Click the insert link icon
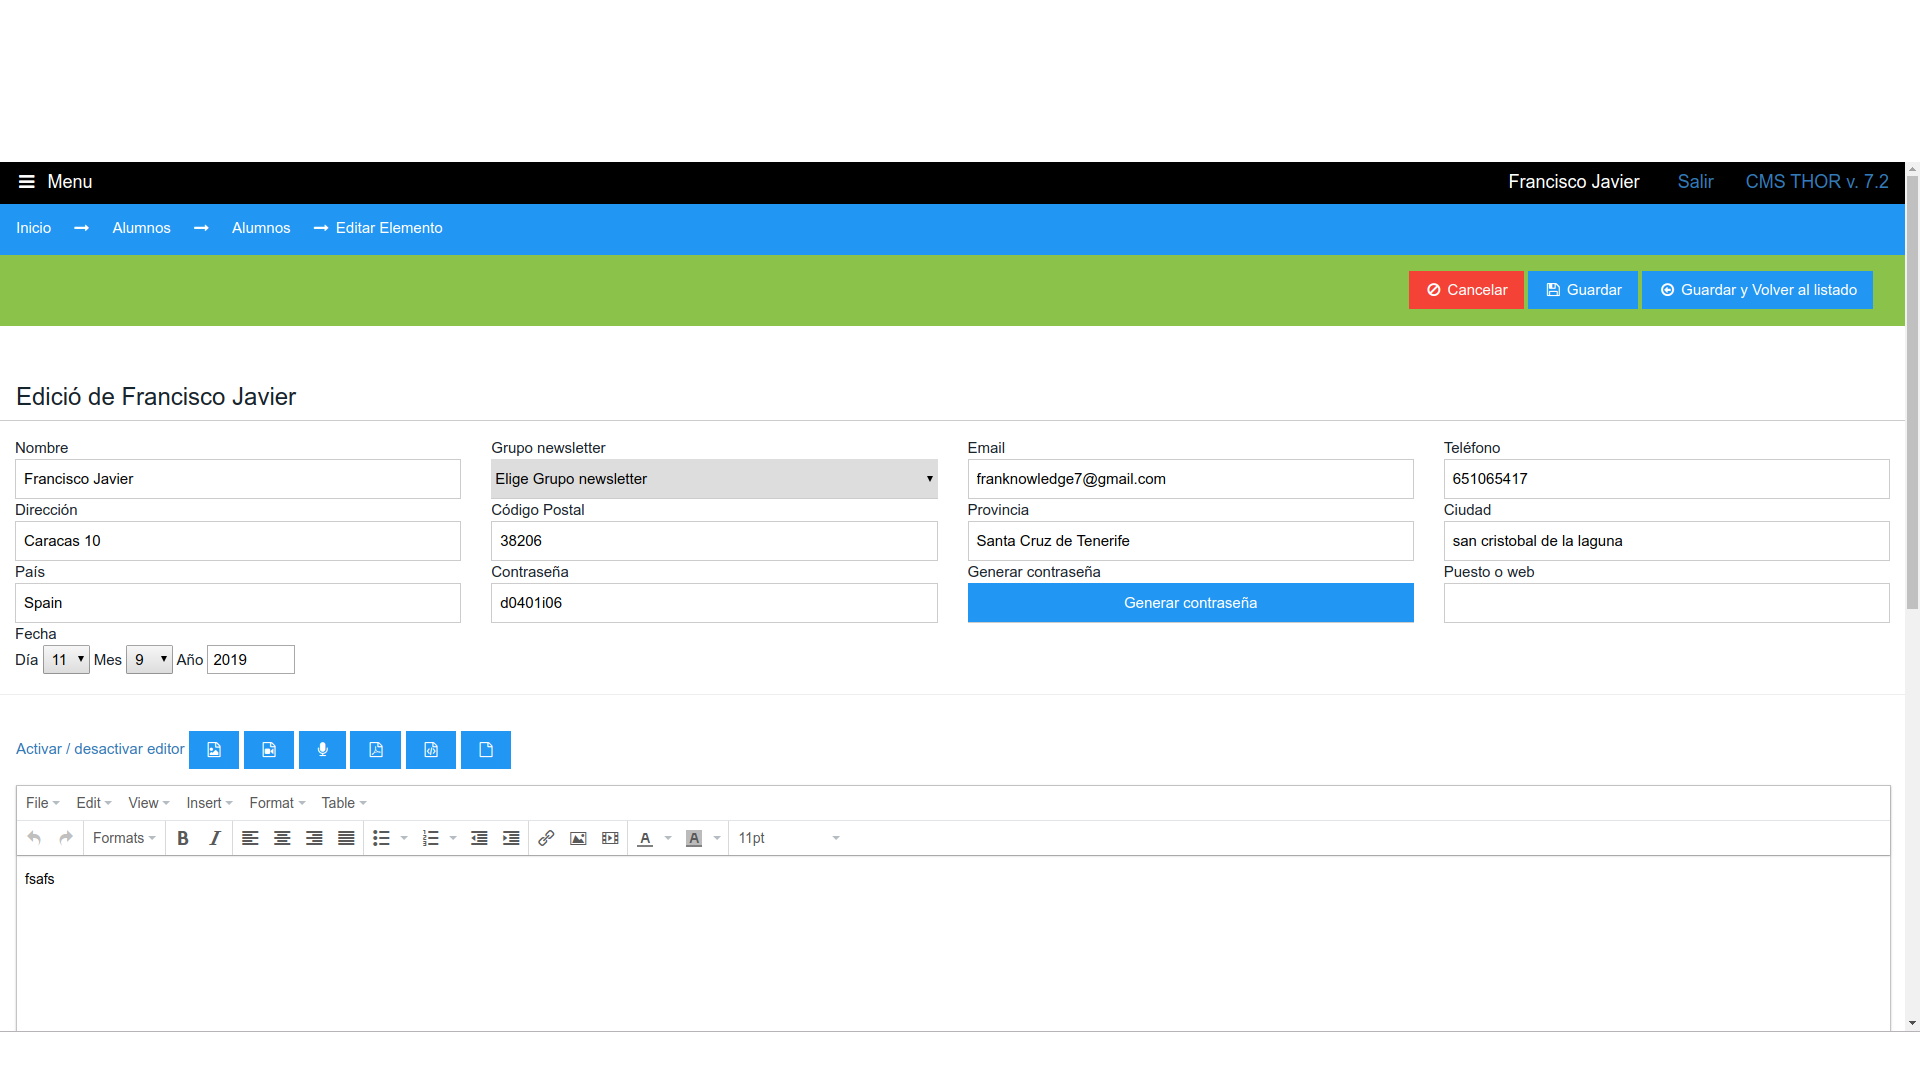This screenshot has height=1080, width=1920. point(546,837)
